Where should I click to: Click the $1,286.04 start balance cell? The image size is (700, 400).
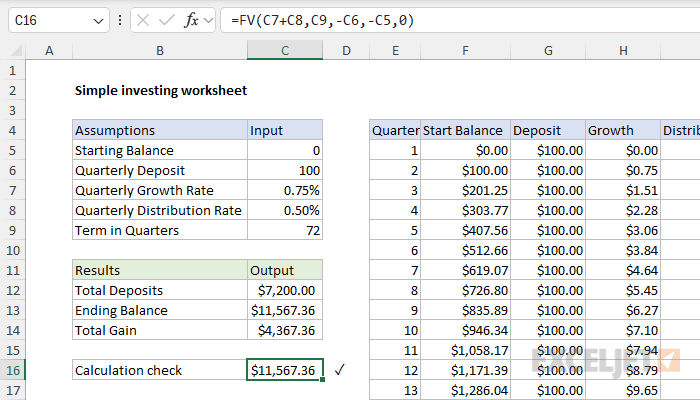pos(465,390)
